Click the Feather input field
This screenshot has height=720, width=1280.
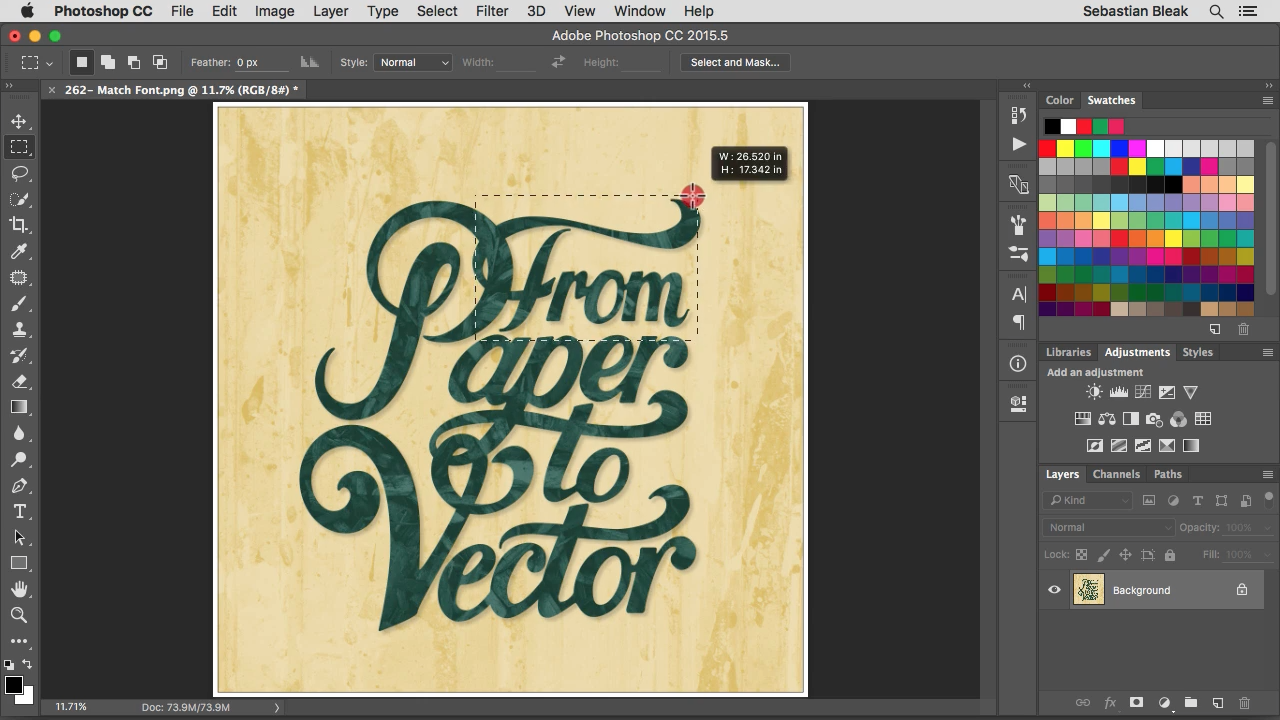click(262, 62)
